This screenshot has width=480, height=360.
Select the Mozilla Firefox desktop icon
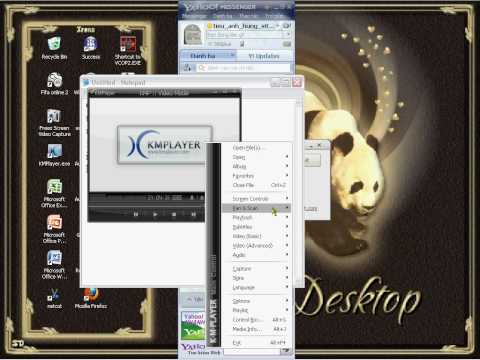[x=91, y=298]
